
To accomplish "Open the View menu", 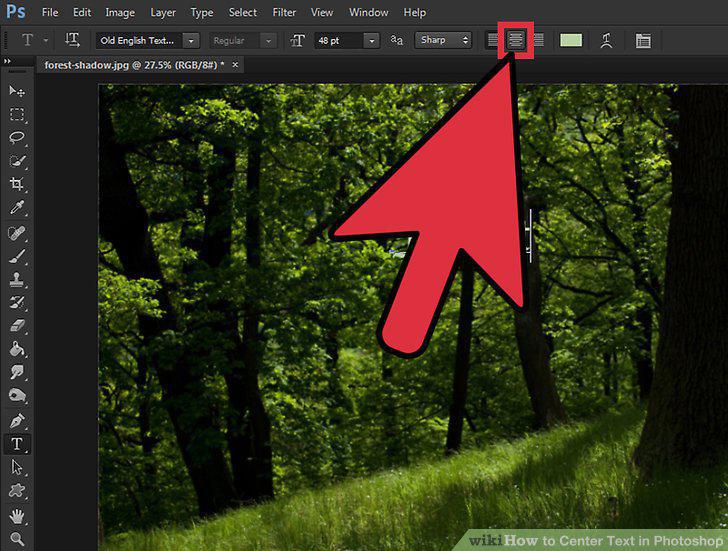I will click(322, 13).
